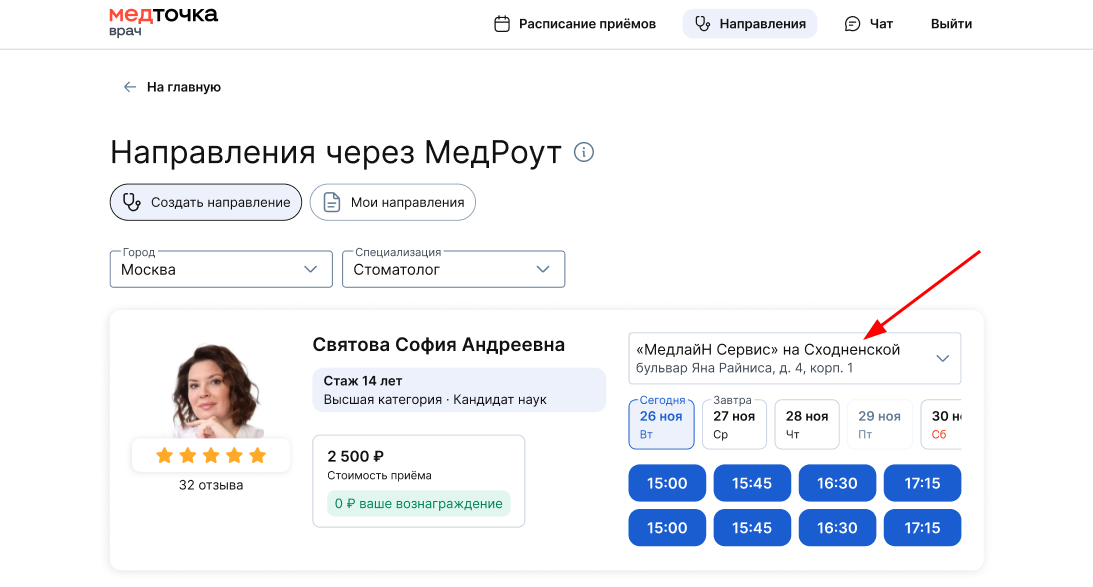Viewport: 1093px width, 587px height.
Task: Click the МедТочка врач logo
Action: pyautogui.click(x=163, y=22)
